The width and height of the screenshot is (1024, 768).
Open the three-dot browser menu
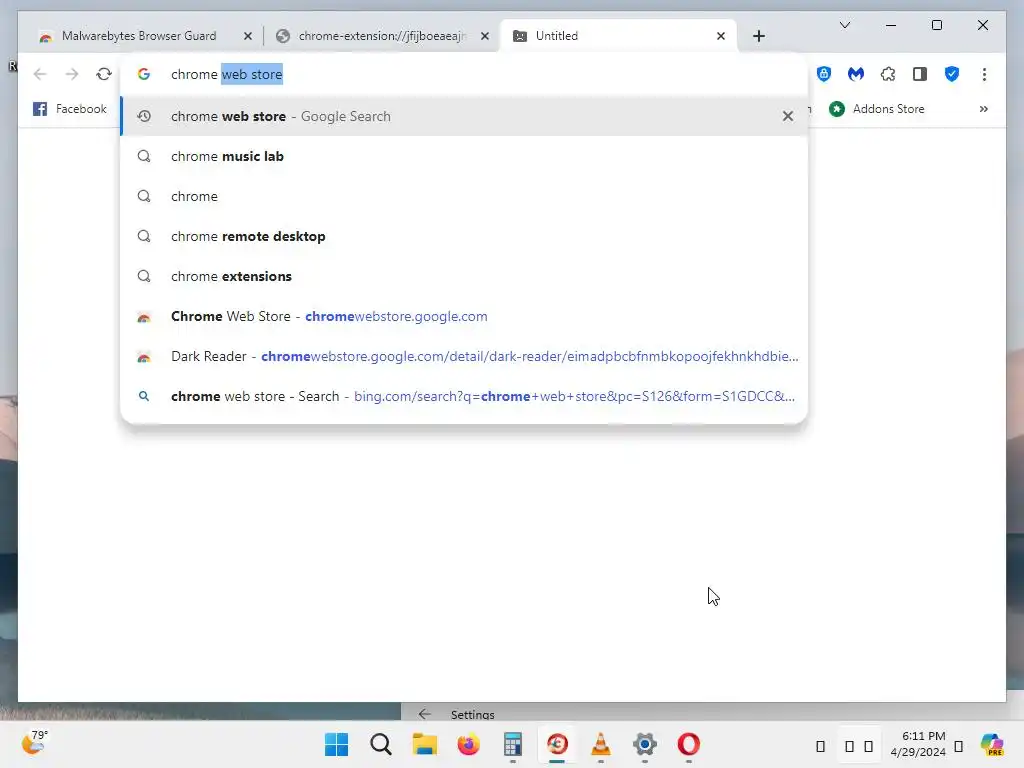click(x=984, y=74)
